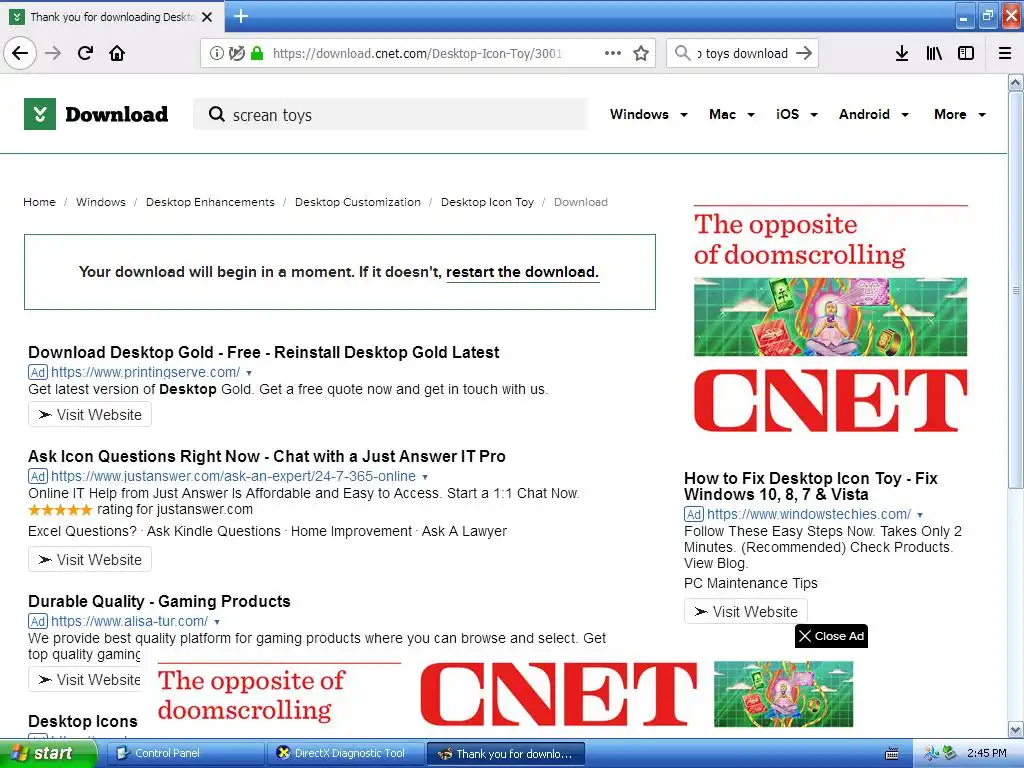Open ad options arrow next to alisa-tur.com
1024x768 pixels.
pyautogui.click(x=217, y=622)
